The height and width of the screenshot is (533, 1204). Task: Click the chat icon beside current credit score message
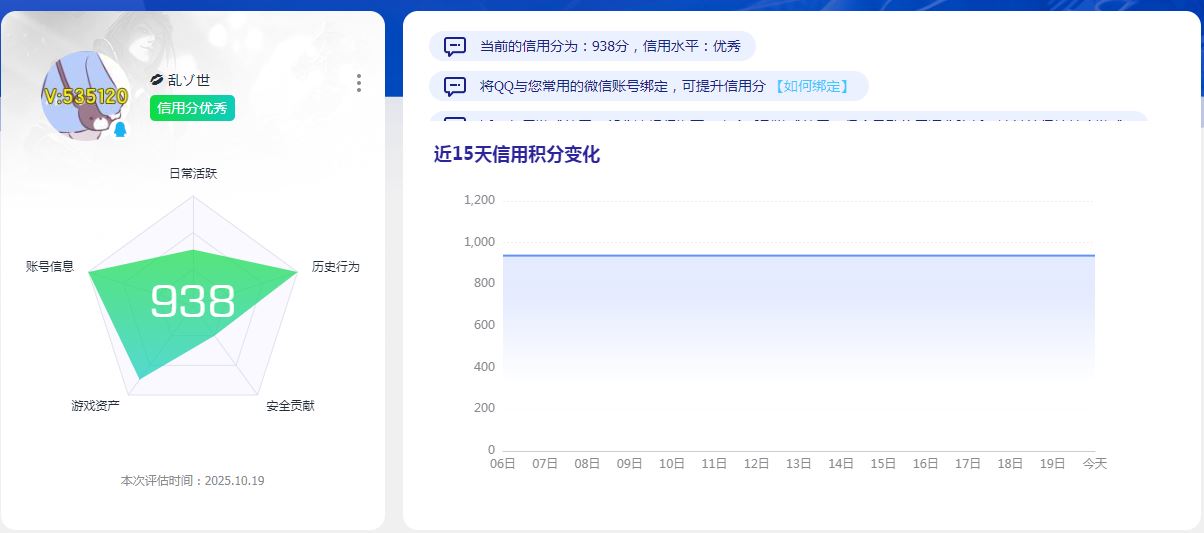point(455,46)
